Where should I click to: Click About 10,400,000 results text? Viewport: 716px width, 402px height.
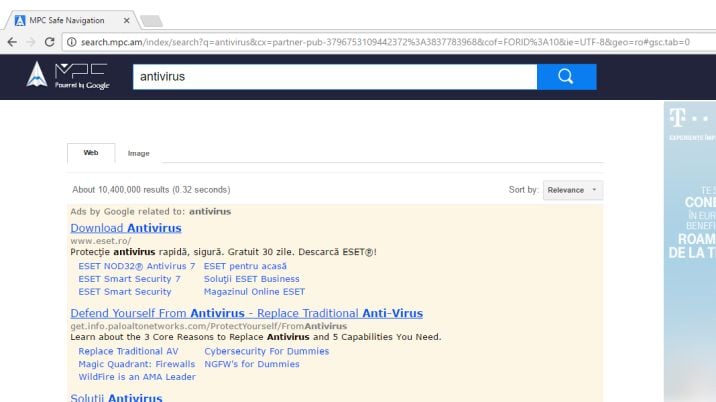point(151,190)
